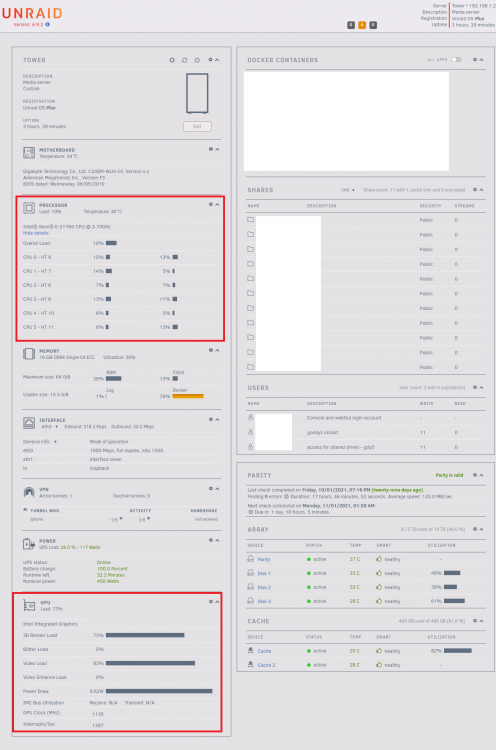Screen dimensions: 496x750
Task: Open the Parity device link
Action: coord(264,559)
